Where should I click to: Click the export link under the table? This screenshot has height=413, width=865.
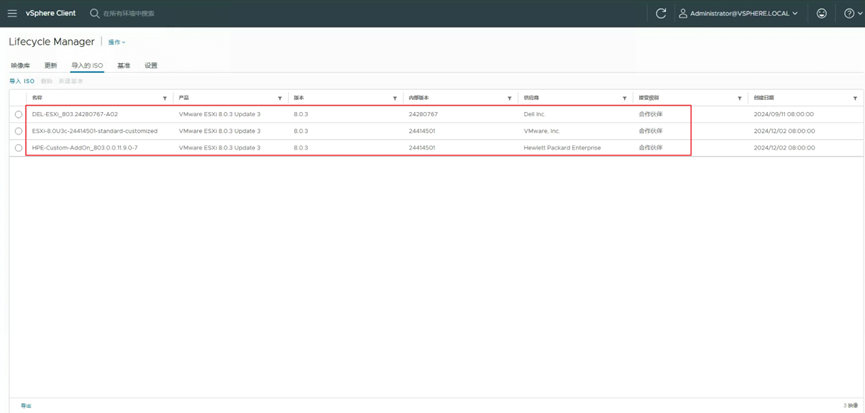click(26, 405)
